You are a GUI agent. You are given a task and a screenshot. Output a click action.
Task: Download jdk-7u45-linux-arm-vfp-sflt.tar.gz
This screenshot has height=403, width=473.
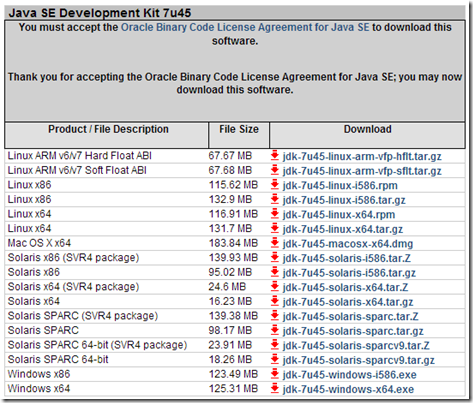point(362,171)
